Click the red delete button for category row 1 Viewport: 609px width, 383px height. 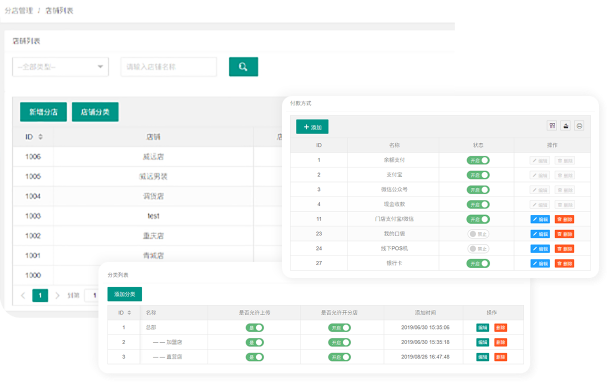500,328
